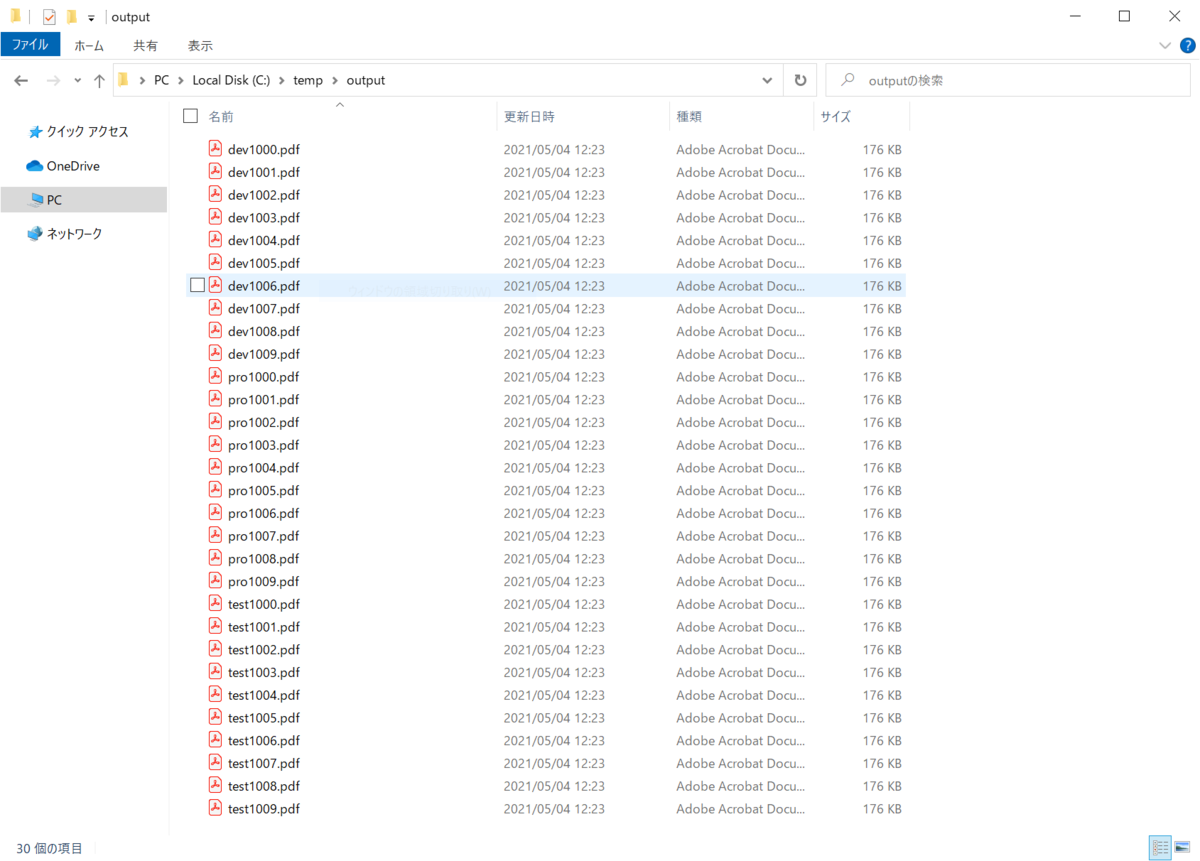Screen dimensions: 1200x861
Task: Click the Quick Access star icon
Action: (x=36, y=132)
